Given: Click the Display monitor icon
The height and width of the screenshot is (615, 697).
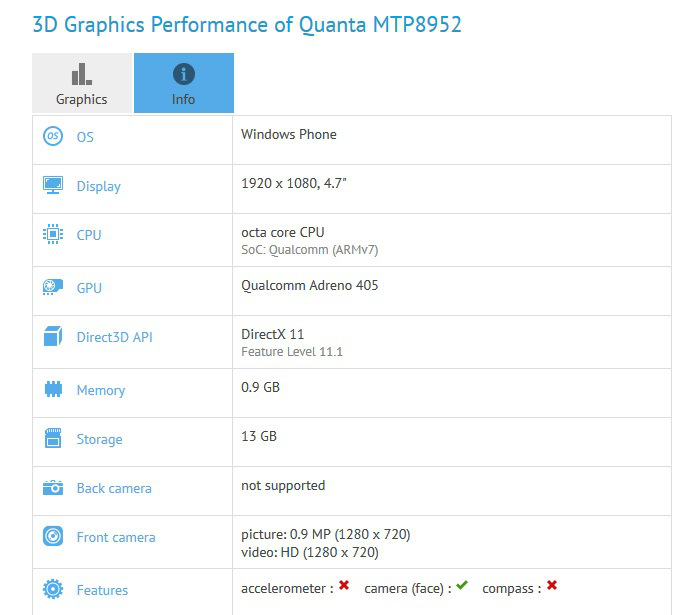Looking at the screenshot, I should coord(53,185).
